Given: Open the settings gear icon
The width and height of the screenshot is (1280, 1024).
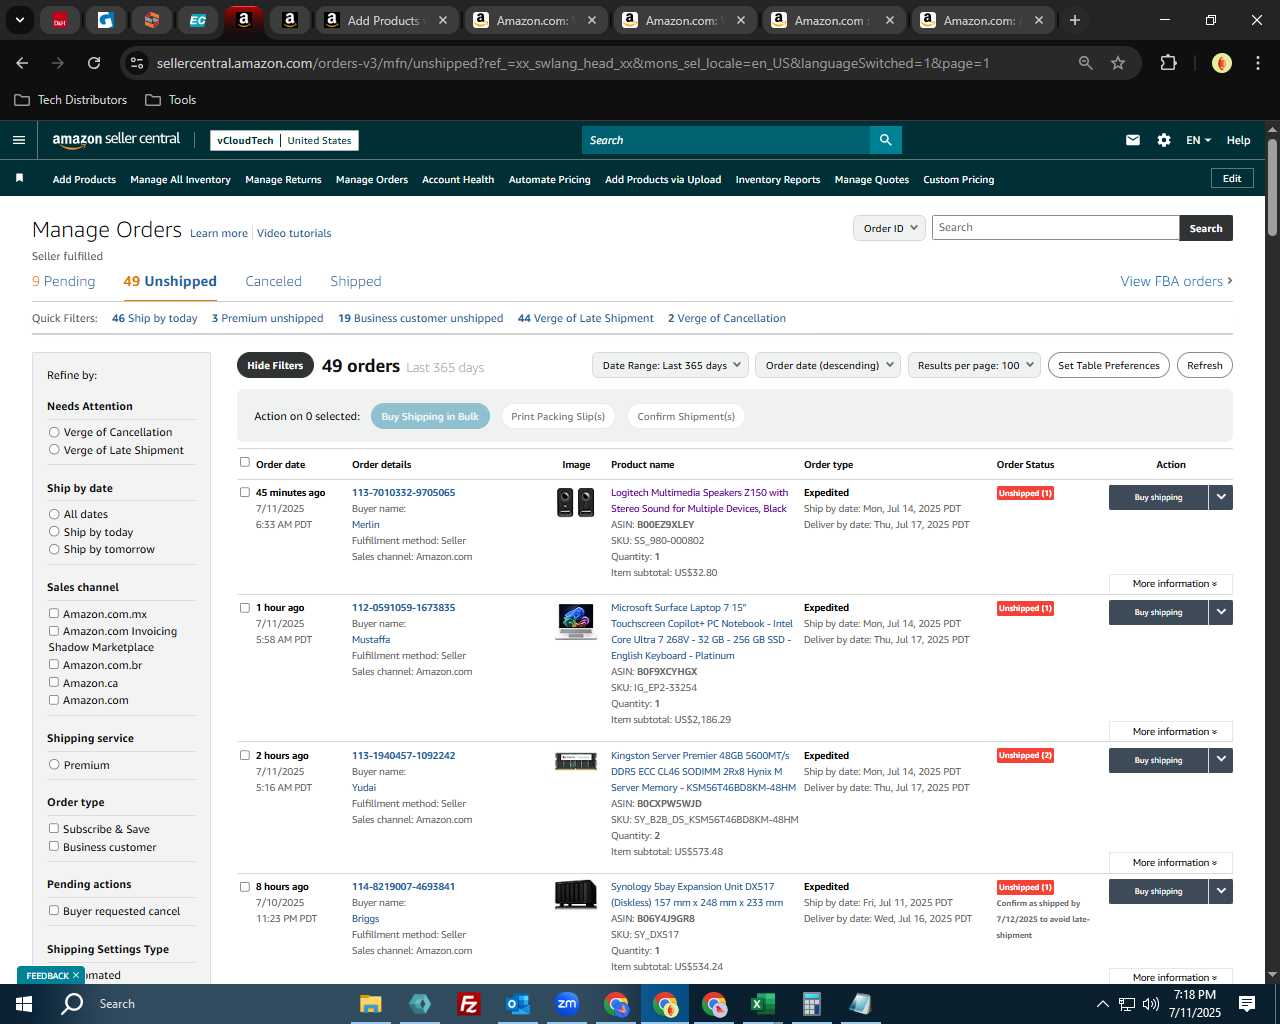Looking at the screenshot, I should coord(1164,140).
